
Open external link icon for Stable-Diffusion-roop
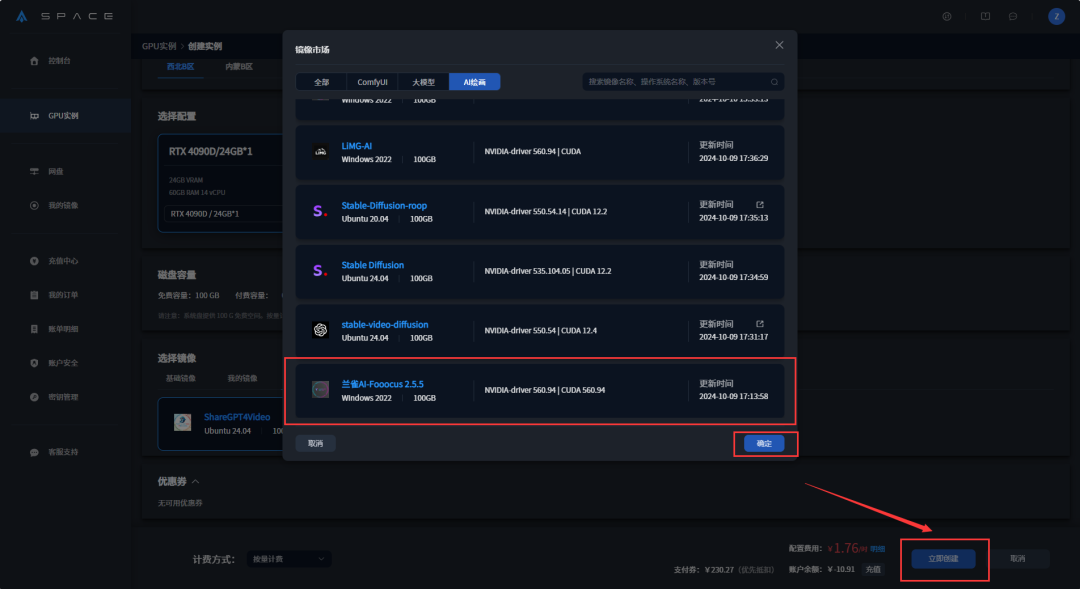coord(760,205)
